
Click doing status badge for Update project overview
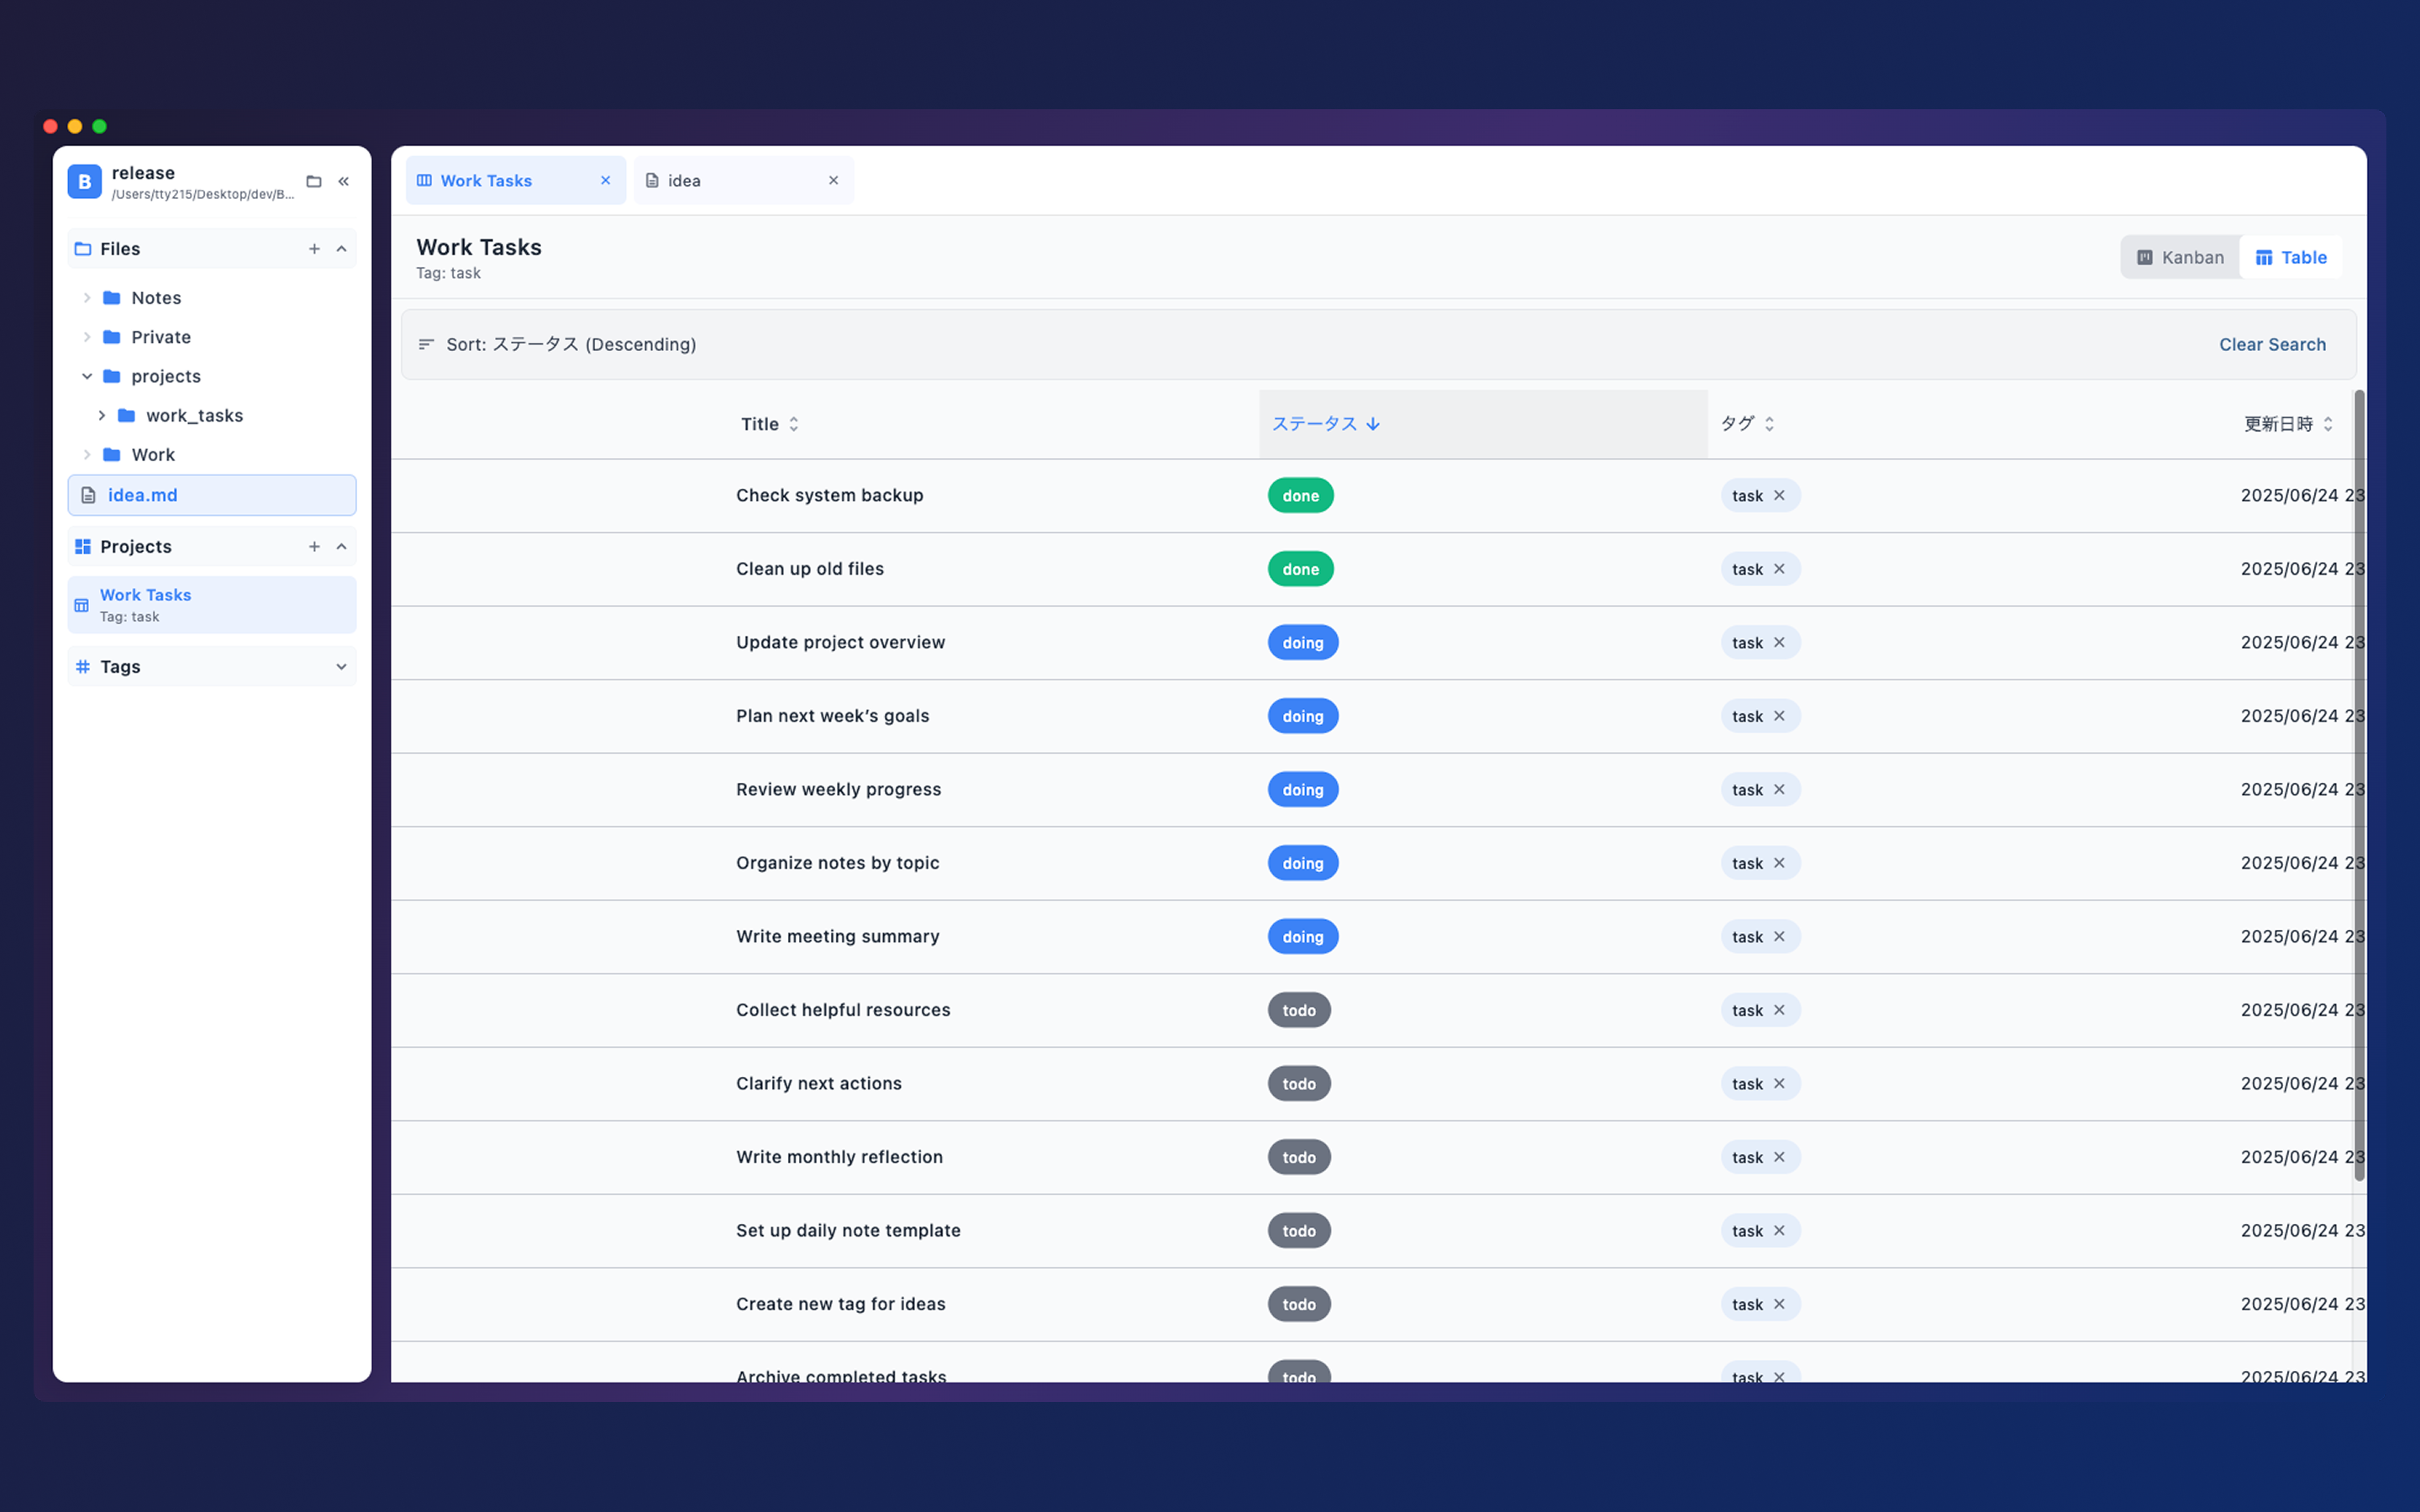tap(1303, 642)
